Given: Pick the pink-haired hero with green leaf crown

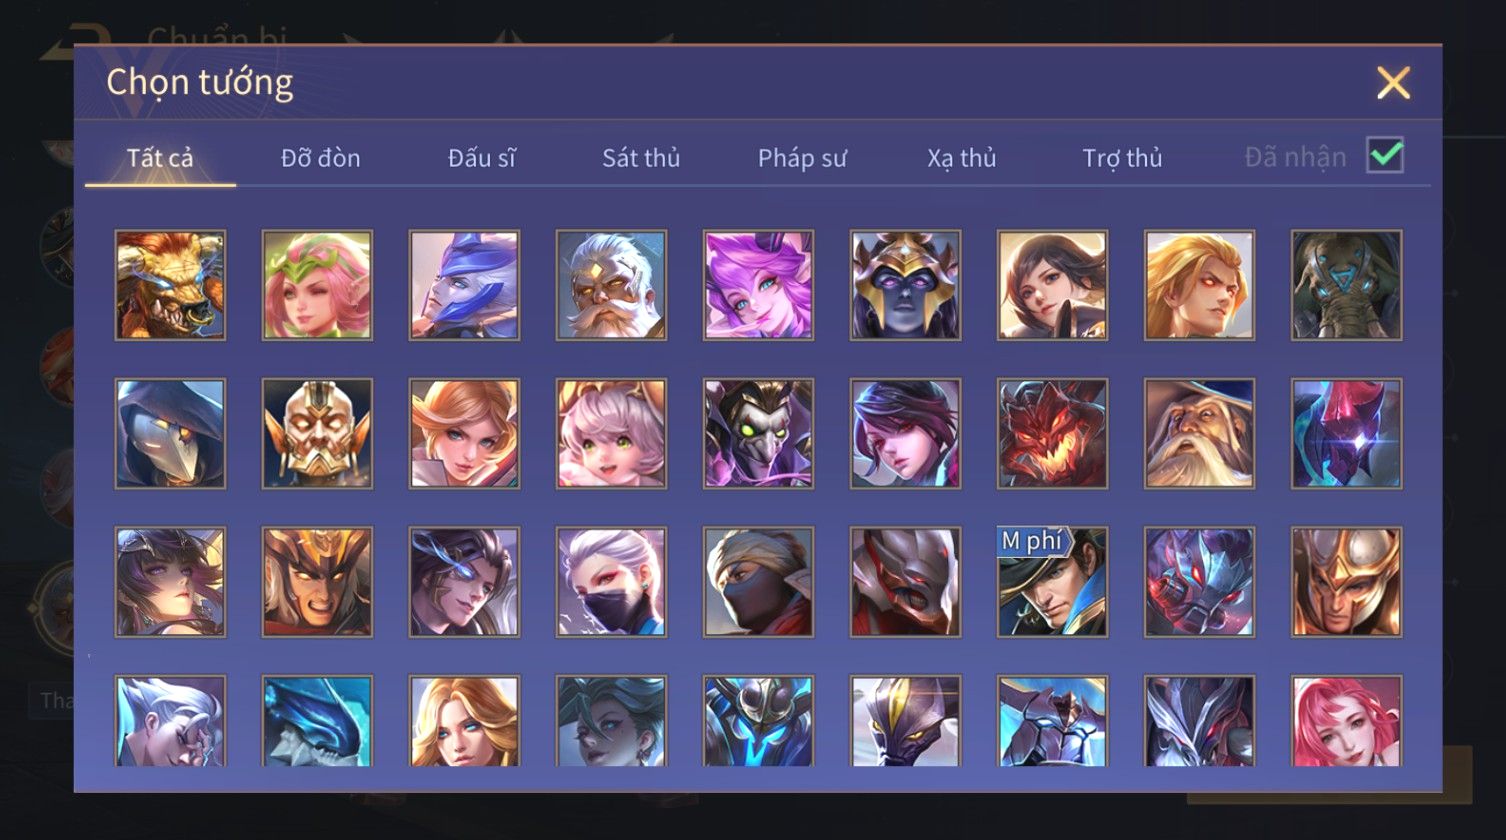Looking at the screenshot, I should (317, 285).
